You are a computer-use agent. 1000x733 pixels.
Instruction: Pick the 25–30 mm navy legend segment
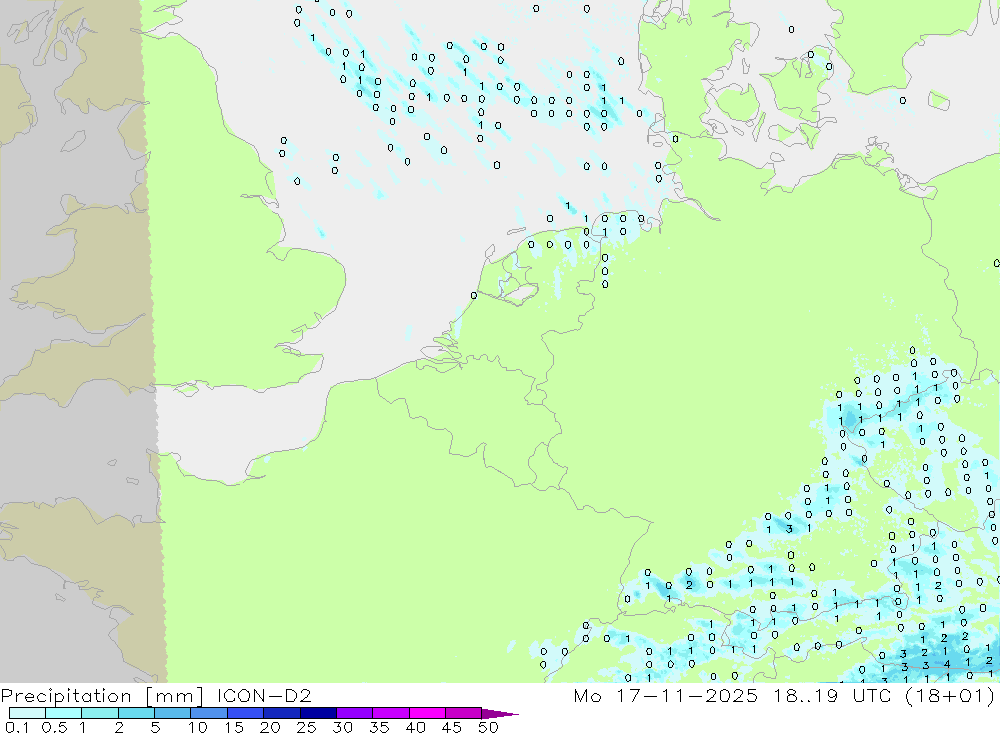point(318,713)
